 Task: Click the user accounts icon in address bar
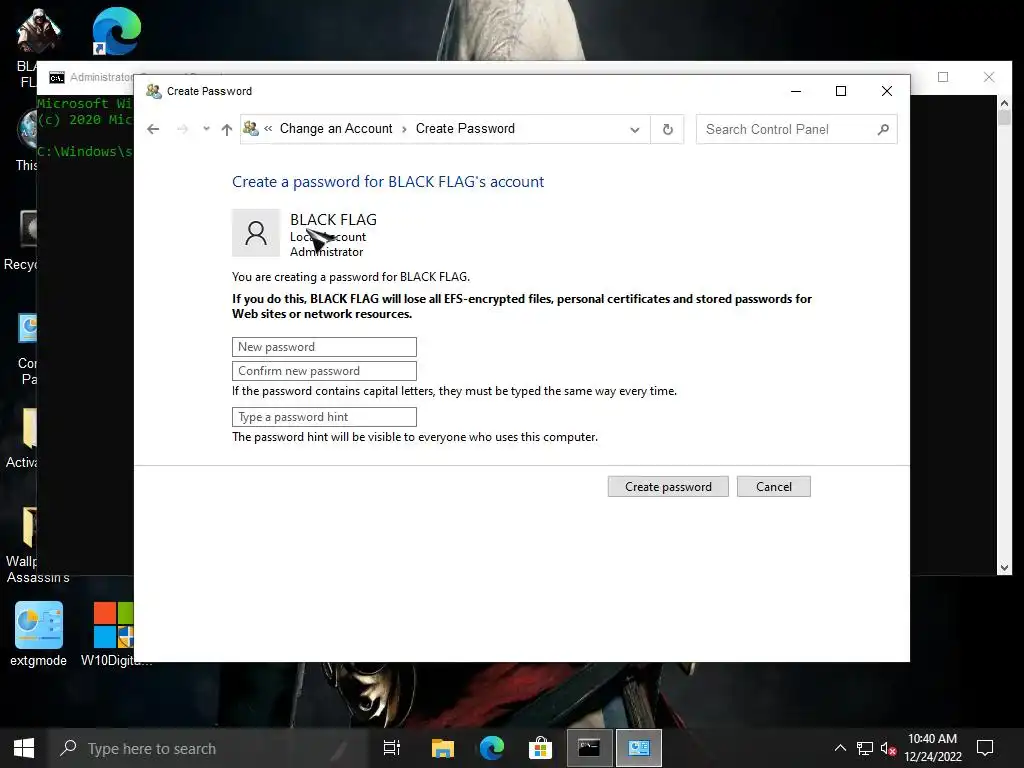[x=251, y=128]
